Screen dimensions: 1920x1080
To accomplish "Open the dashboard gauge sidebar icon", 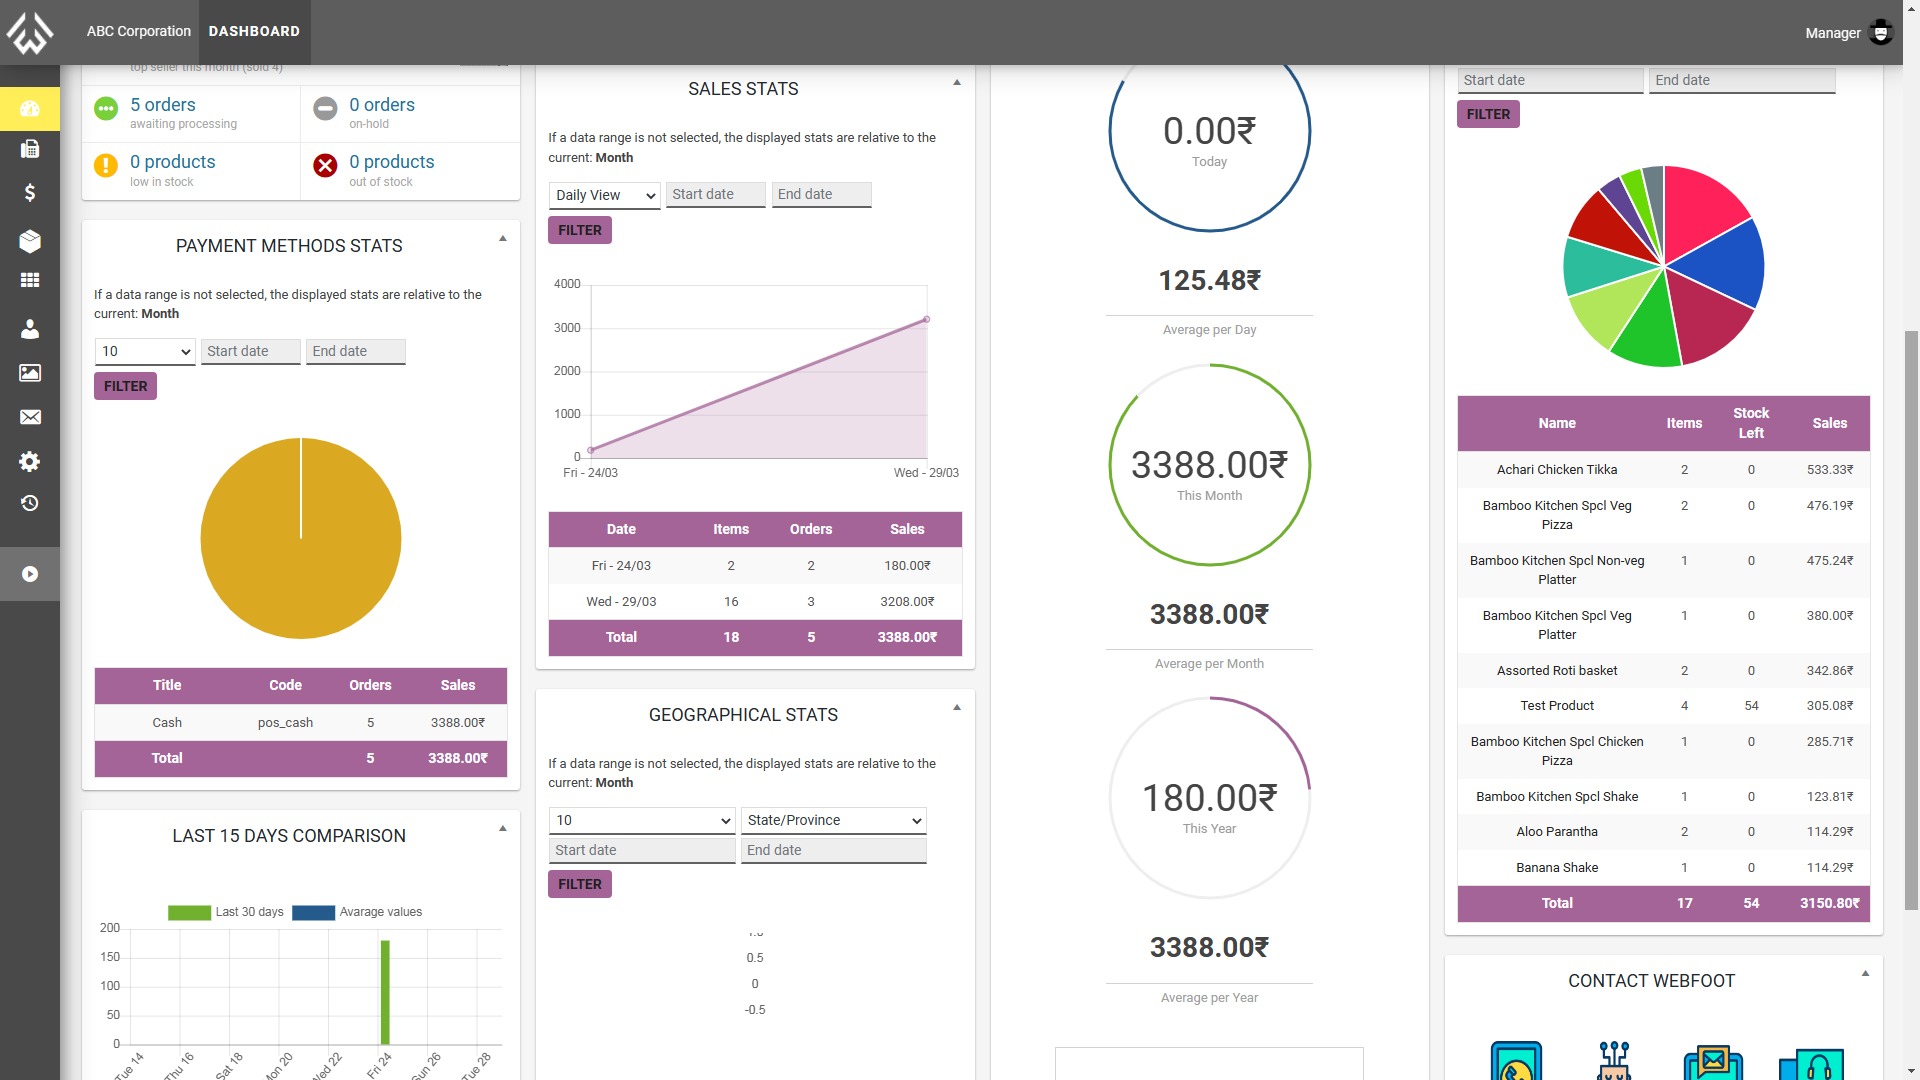I will pyautogui.click(x=30, y=108).
